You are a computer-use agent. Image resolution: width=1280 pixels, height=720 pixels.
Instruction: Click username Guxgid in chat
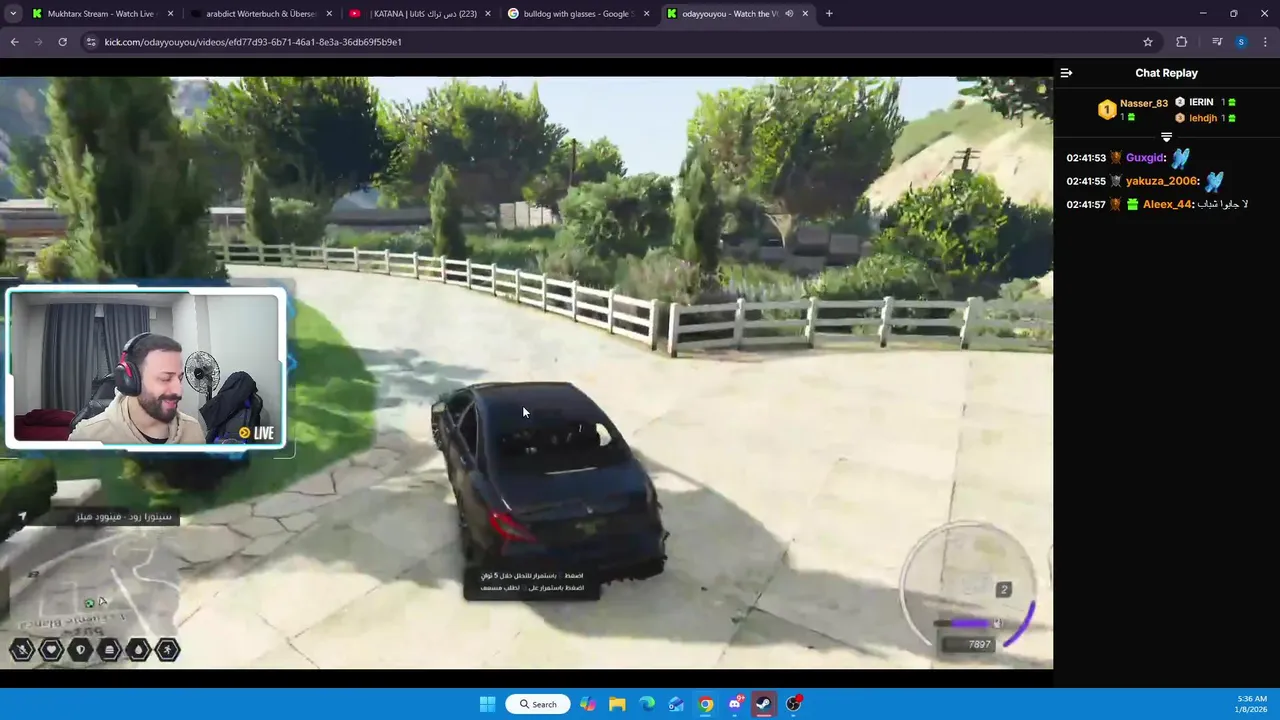tap(1145, 158)
